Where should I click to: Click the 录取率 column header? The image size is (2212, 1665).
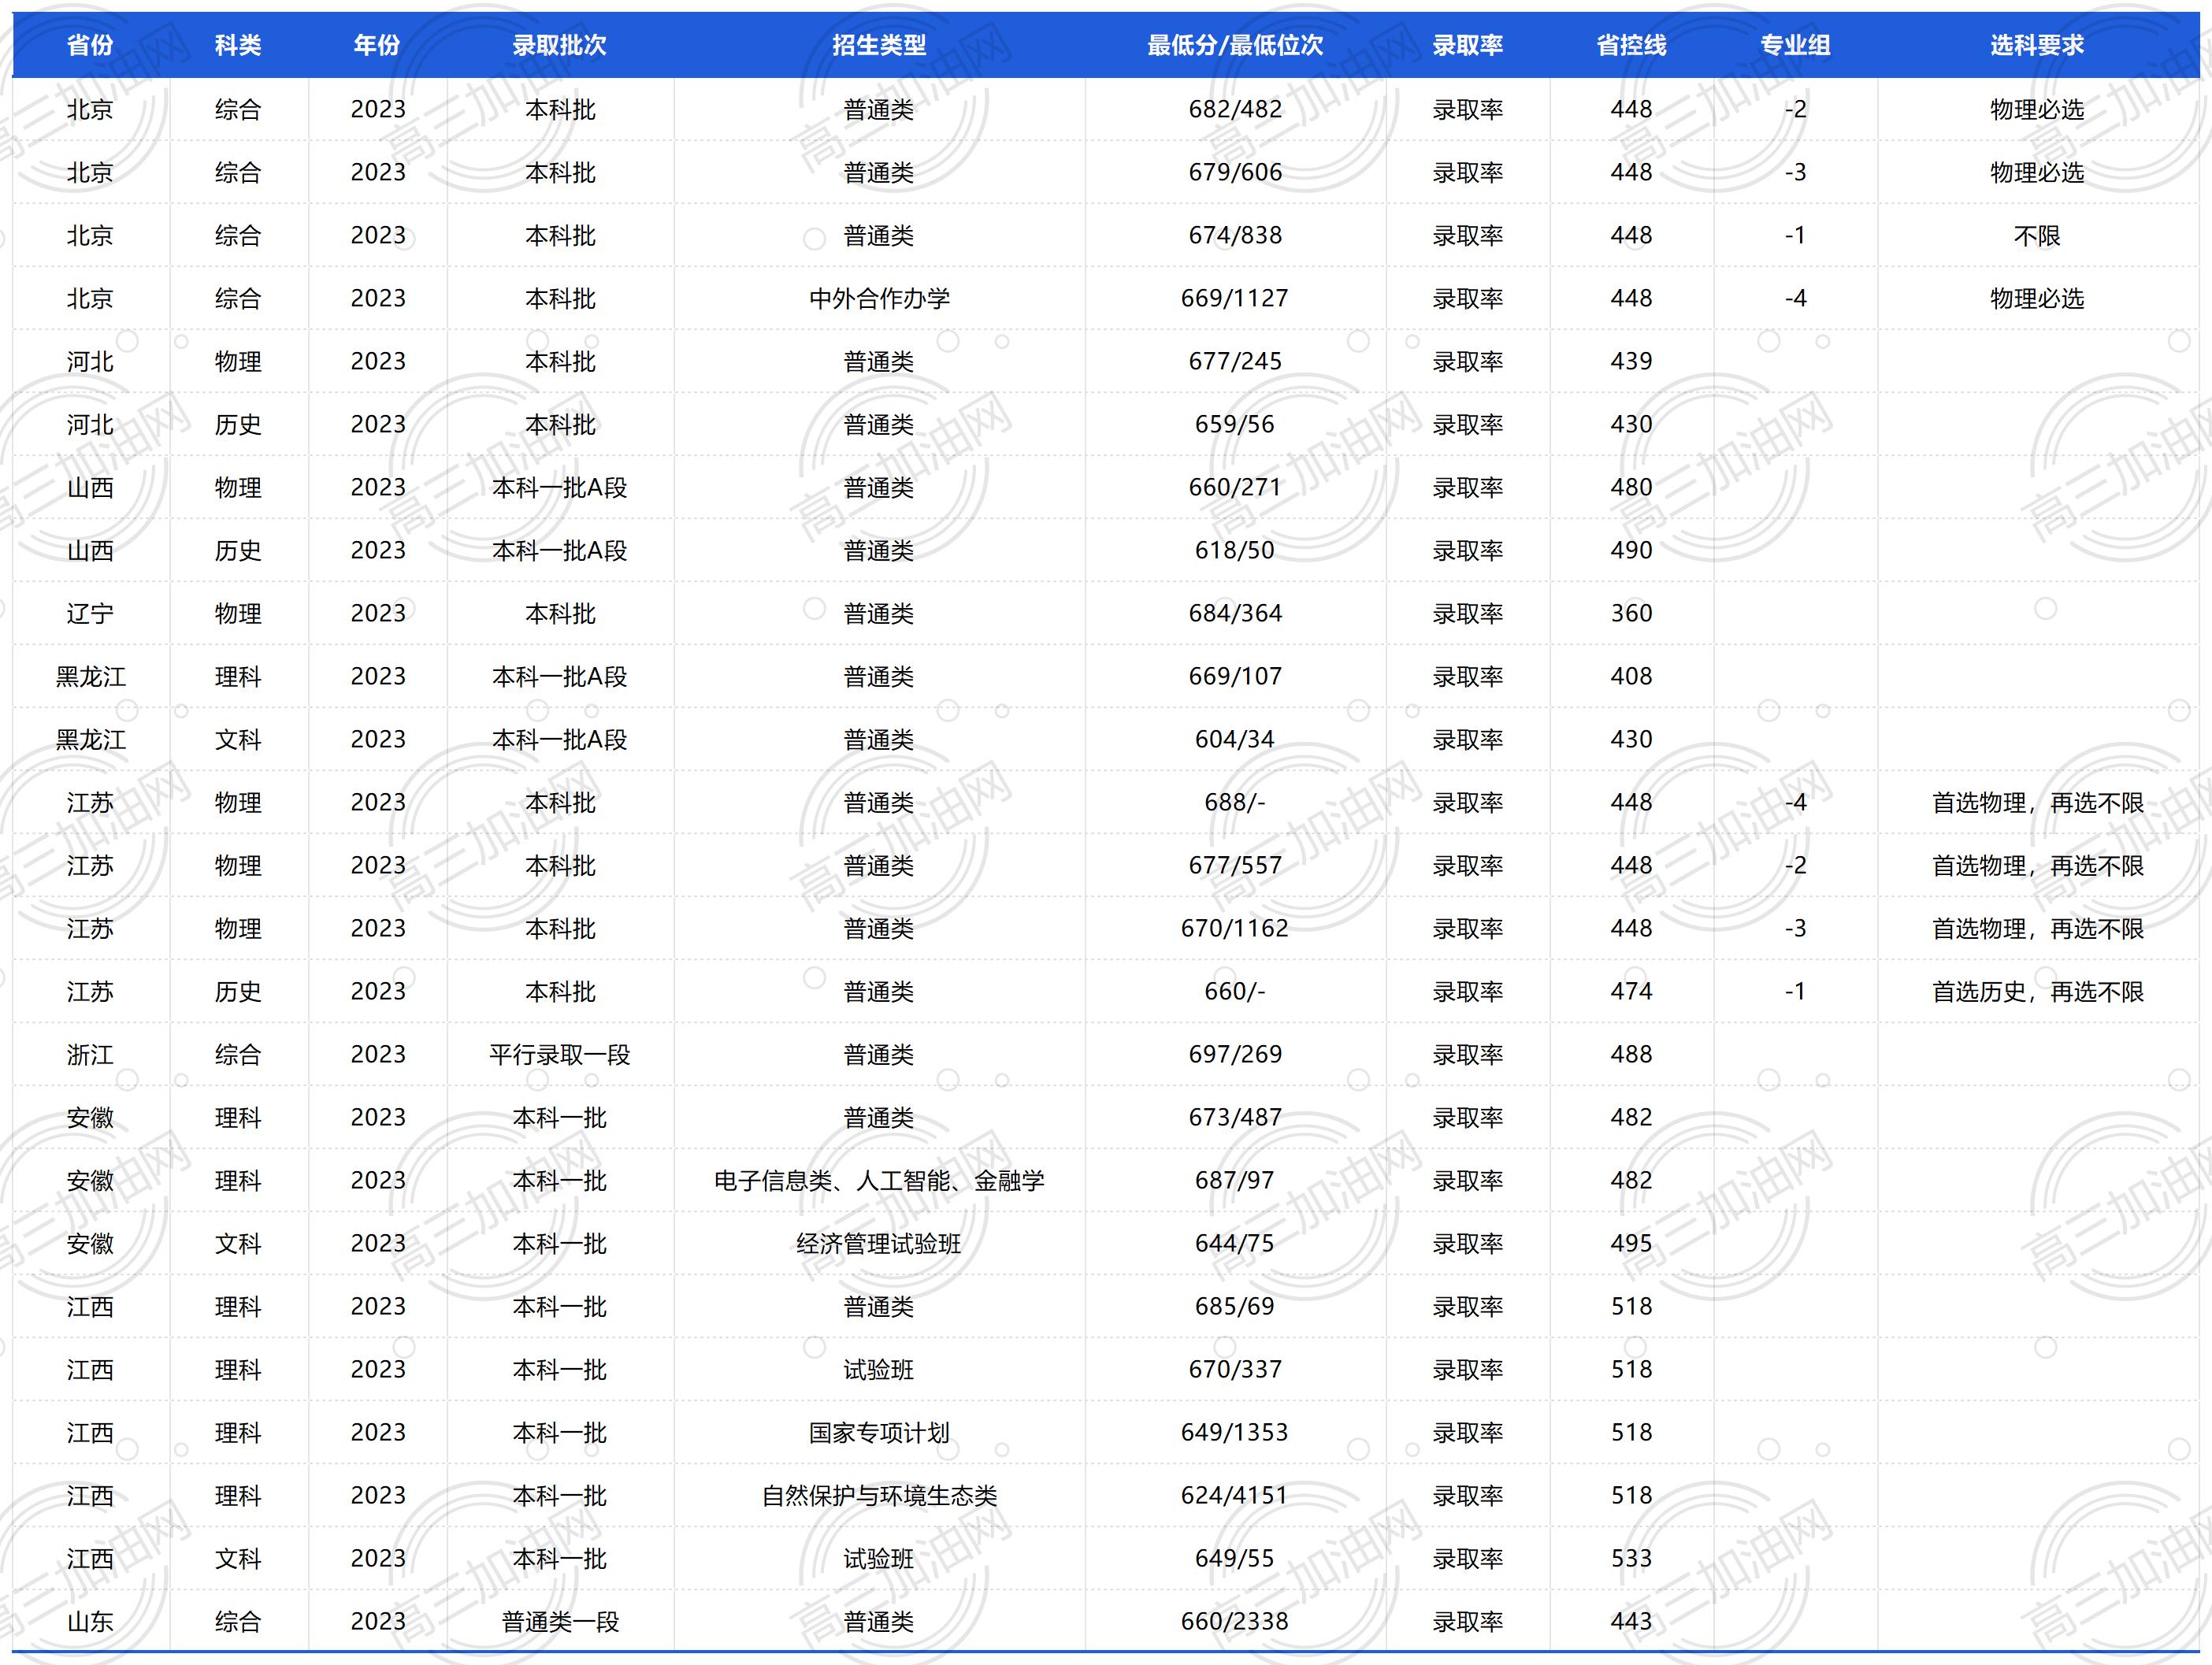pyautogui.click(x=1468, y=45)
